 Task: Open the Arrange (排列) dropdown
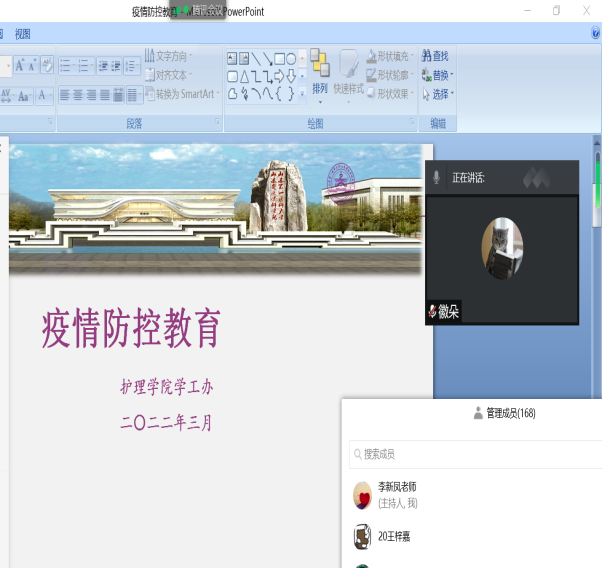[319, 88]
